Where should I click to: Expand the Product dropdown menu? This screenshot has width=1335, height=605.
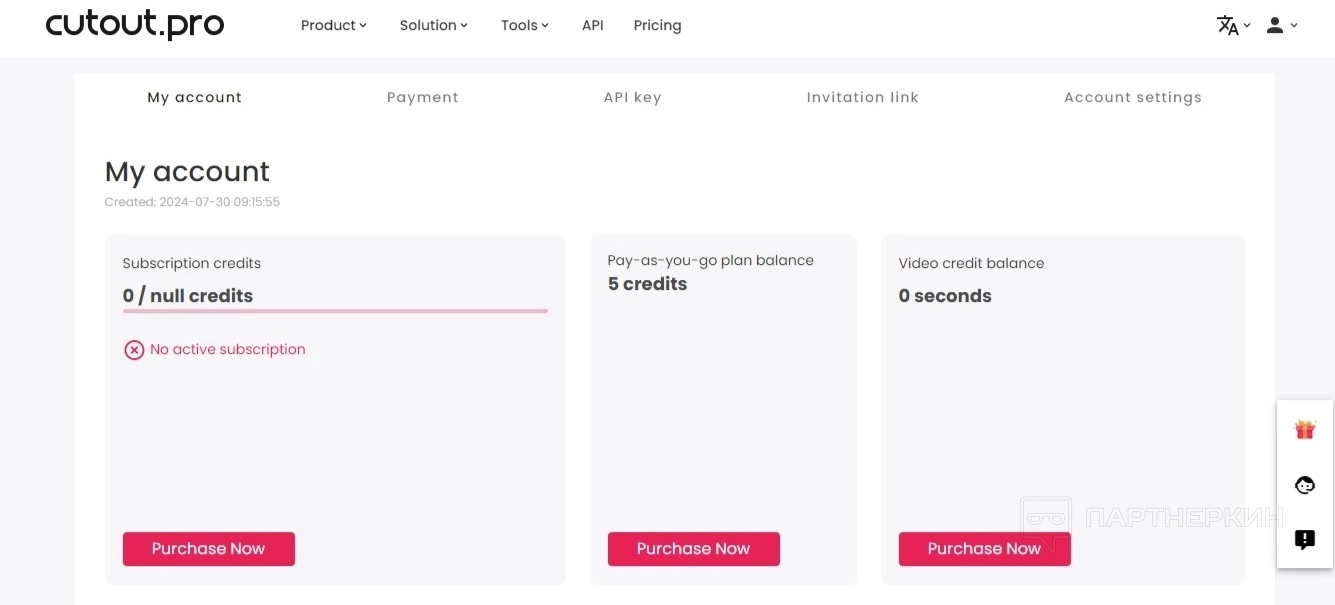334,26
